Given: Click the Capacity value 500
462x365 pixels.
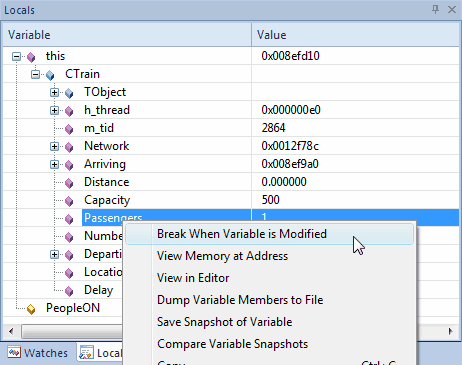Looking at the screenshot, I should tap(270, 200).
